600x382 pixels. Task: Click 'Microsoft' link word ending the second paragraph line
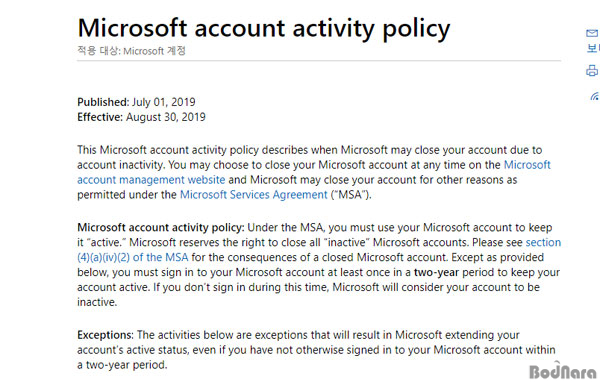tap(527, 165)
